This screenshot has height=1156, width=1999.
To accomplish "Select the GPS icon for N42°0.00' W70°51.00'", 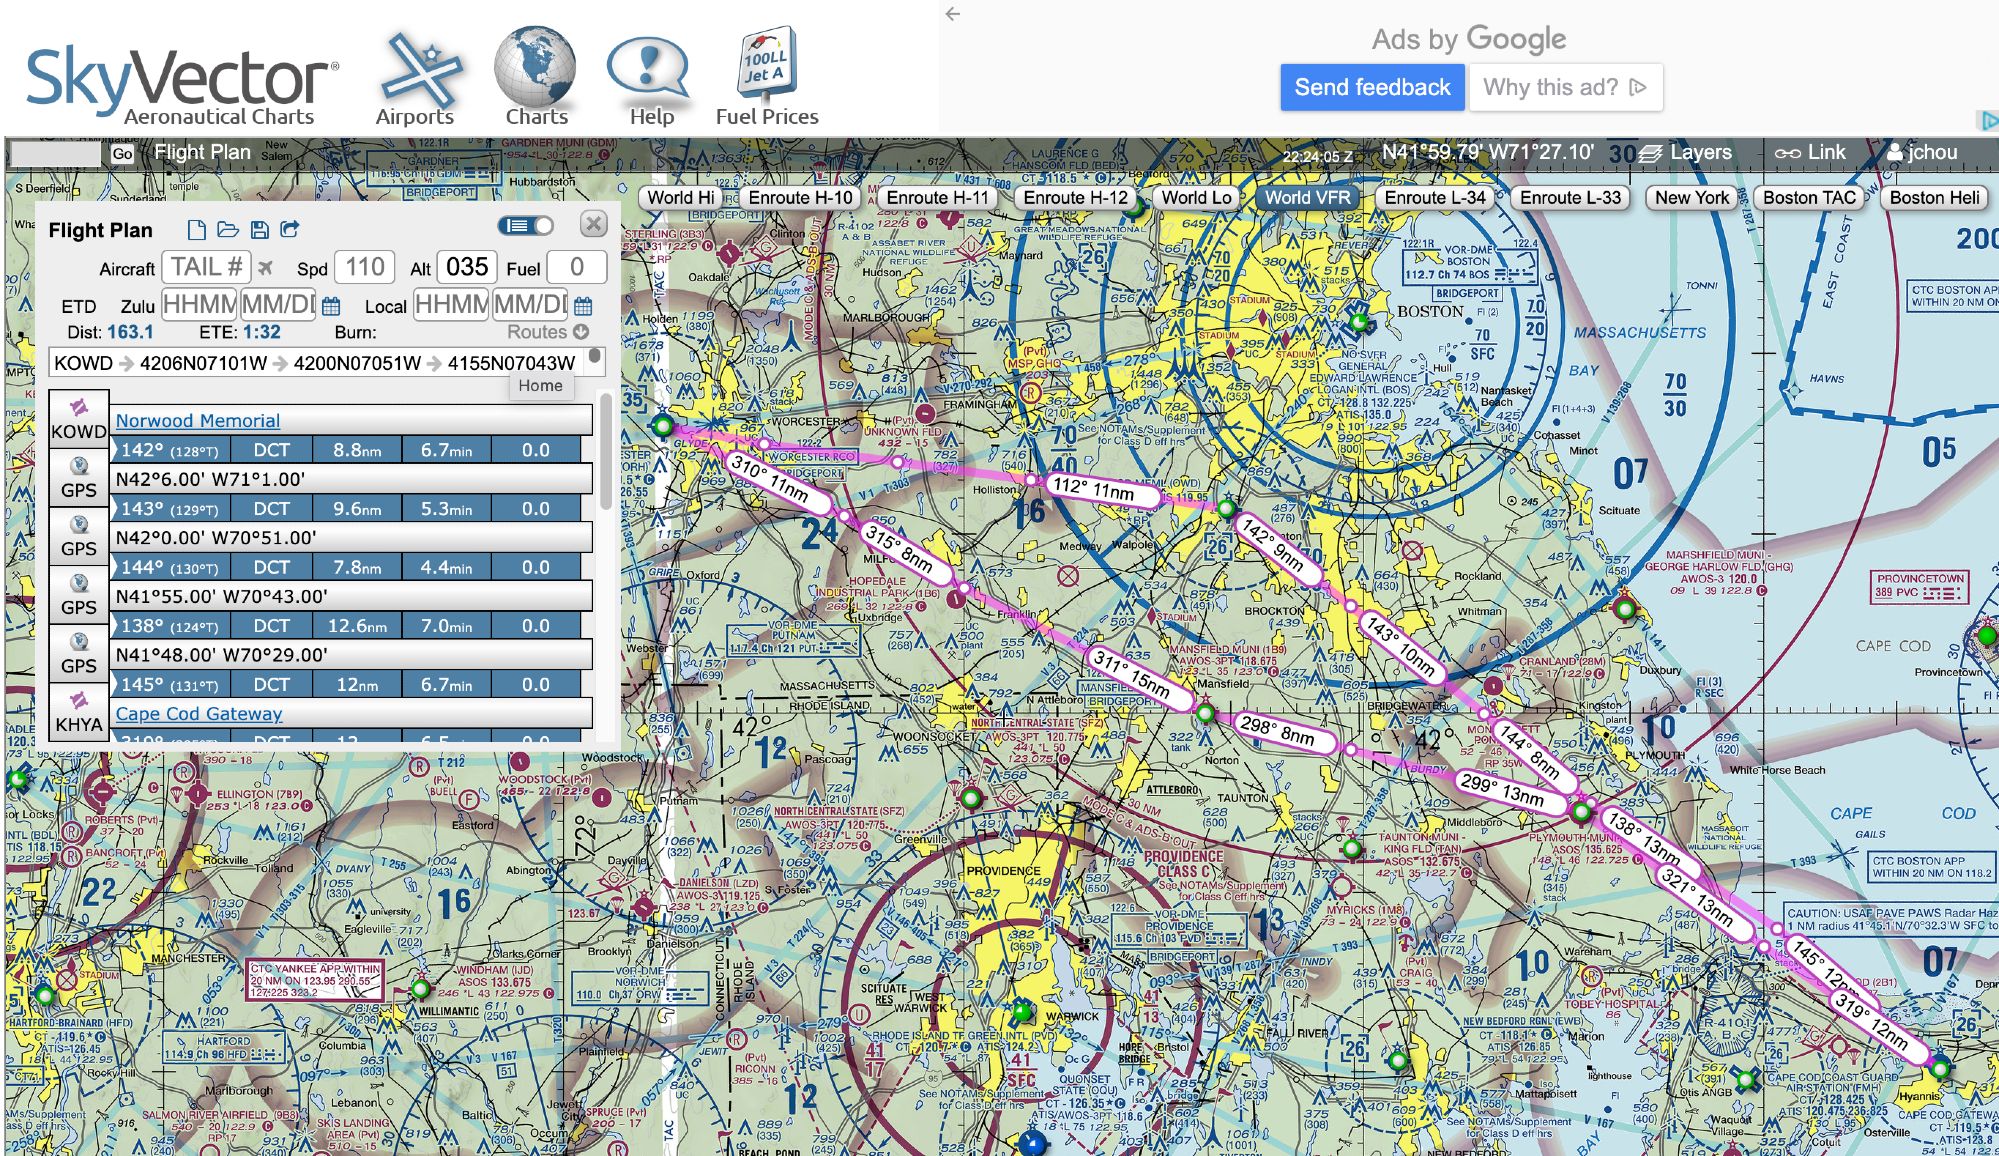I will pyautogui.click(x=79, y=535).
